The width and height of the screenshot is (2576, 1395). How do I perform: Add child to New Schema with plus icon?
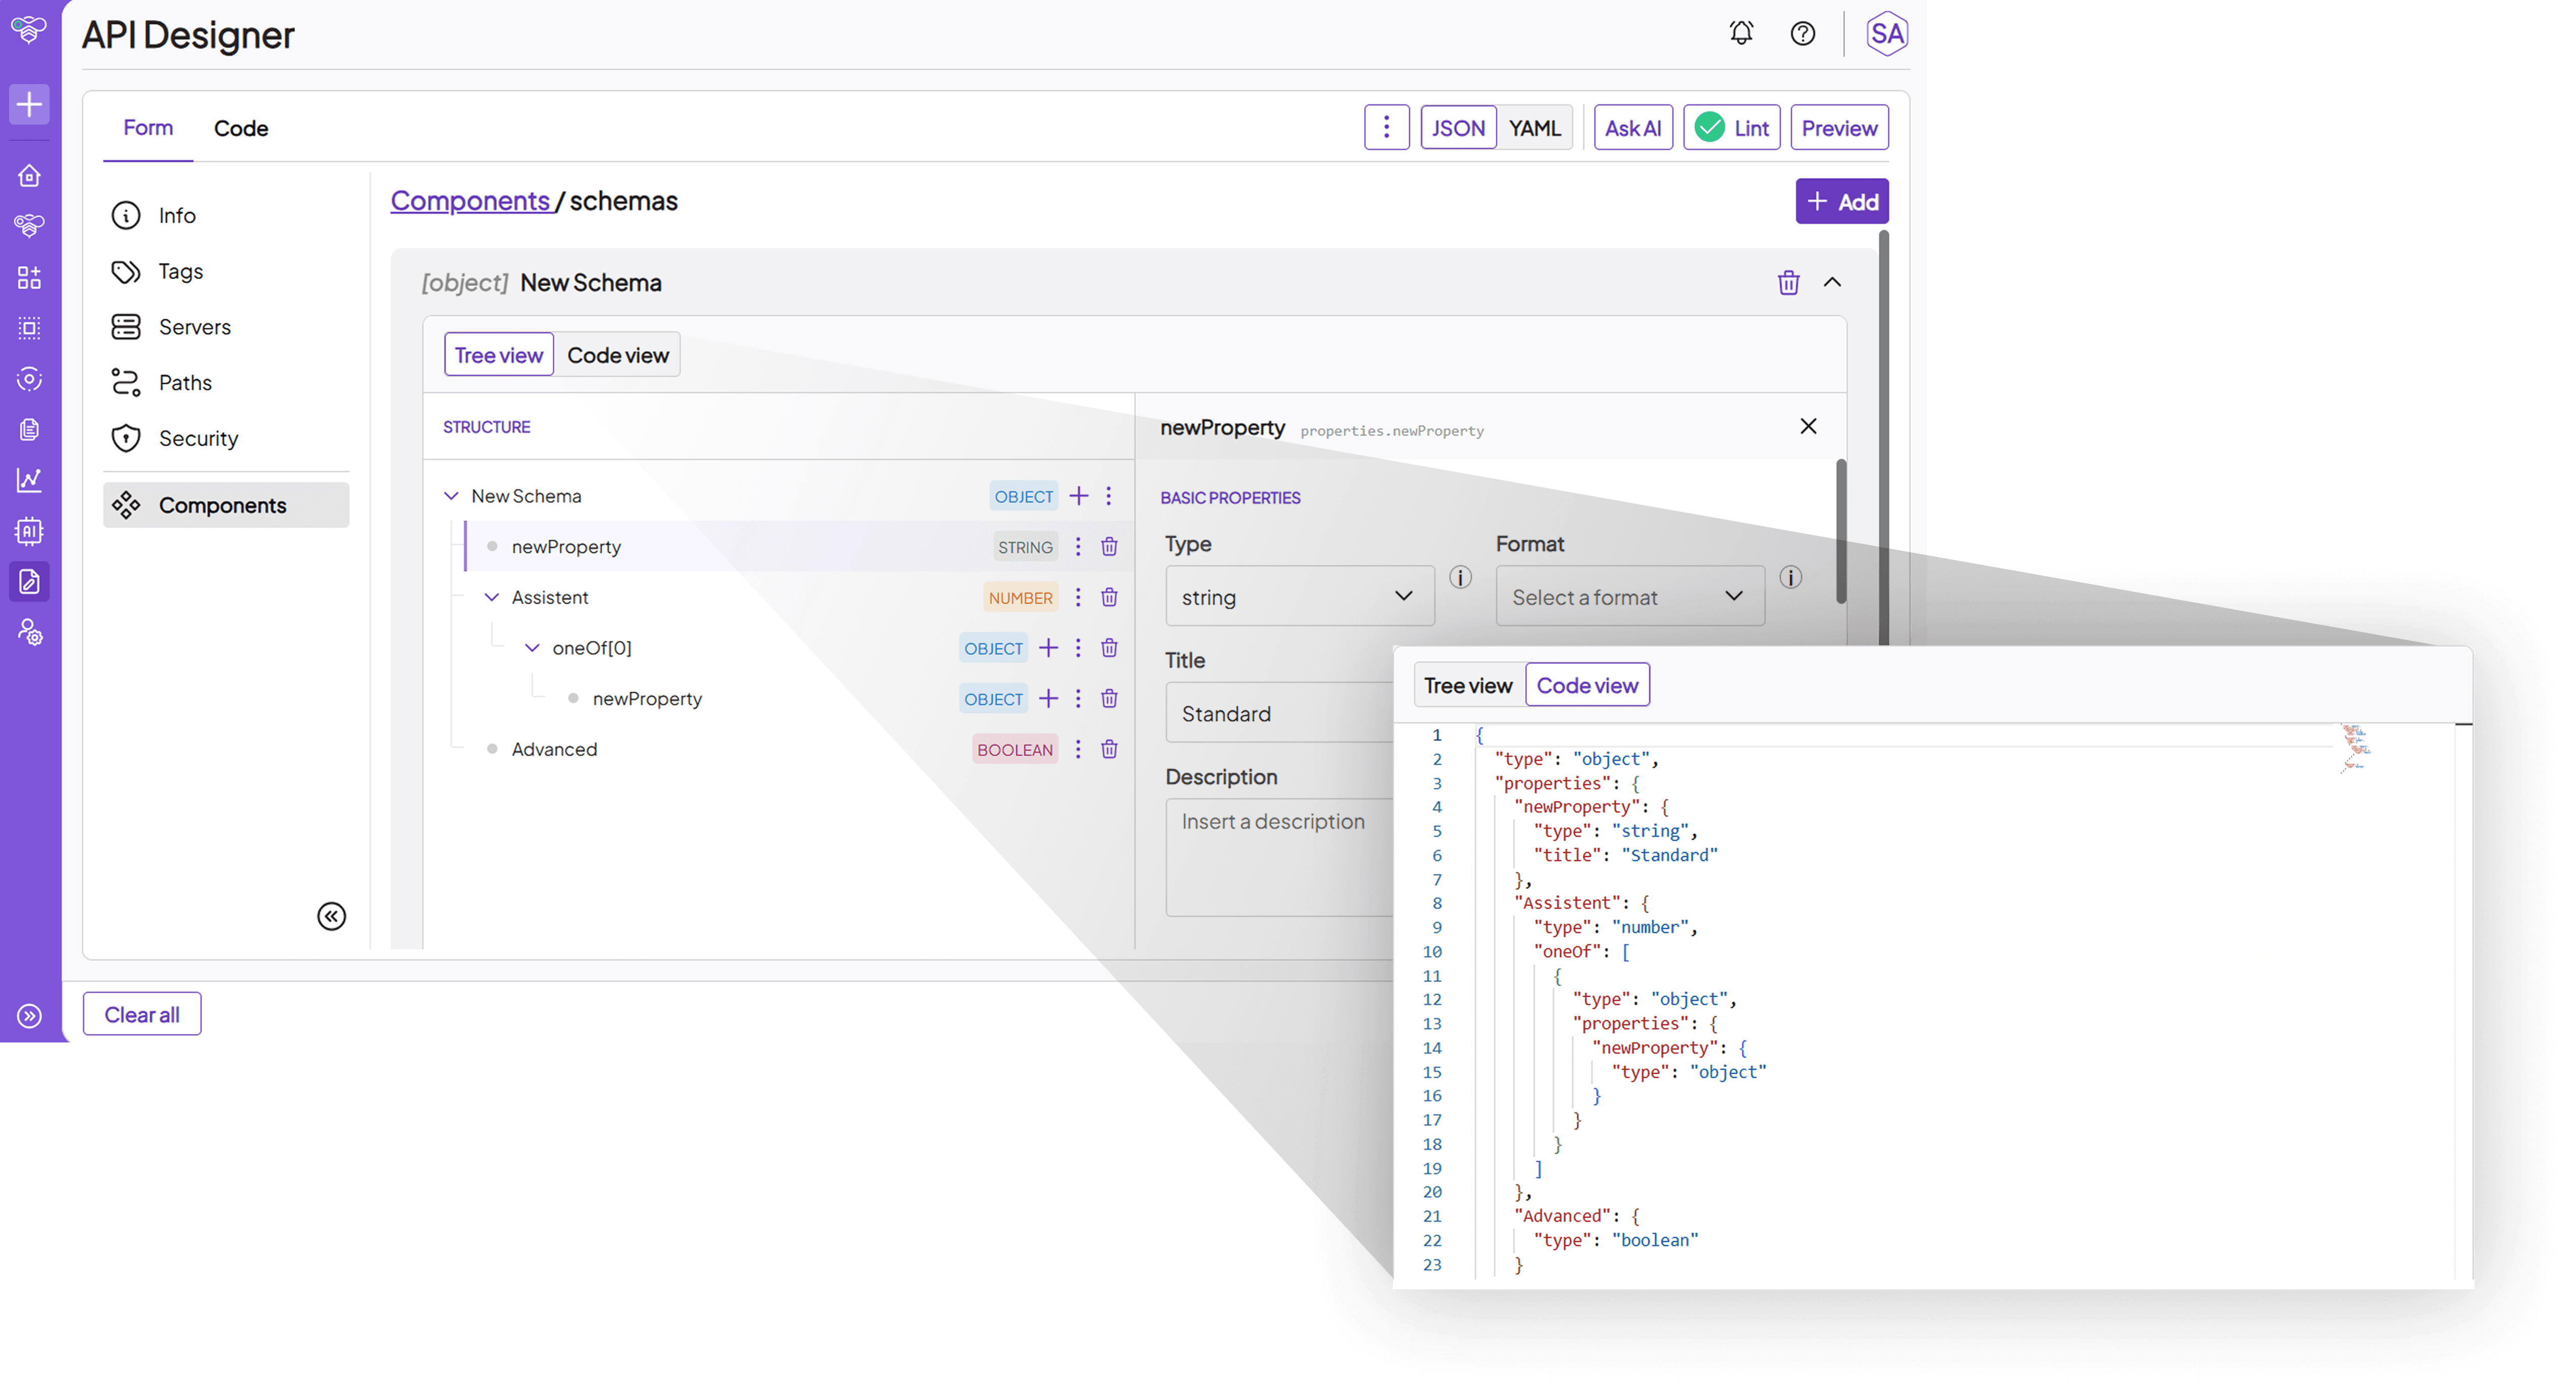tap(1078, 496)
